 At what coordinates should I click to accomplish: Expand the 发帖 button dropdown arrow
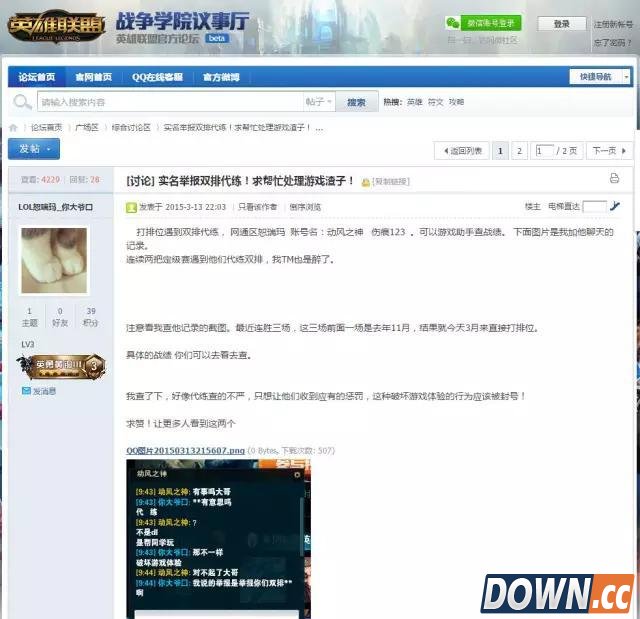(x=49, y=149)
